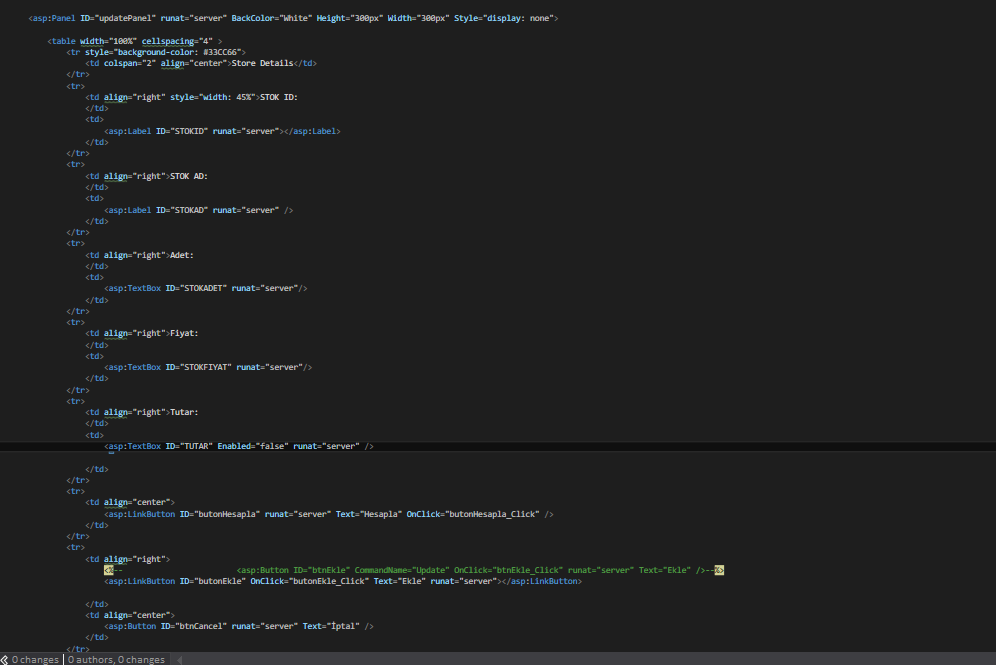Click the highlighted opening comment marker
Screen dimensions: 996x665
(109, 570)
